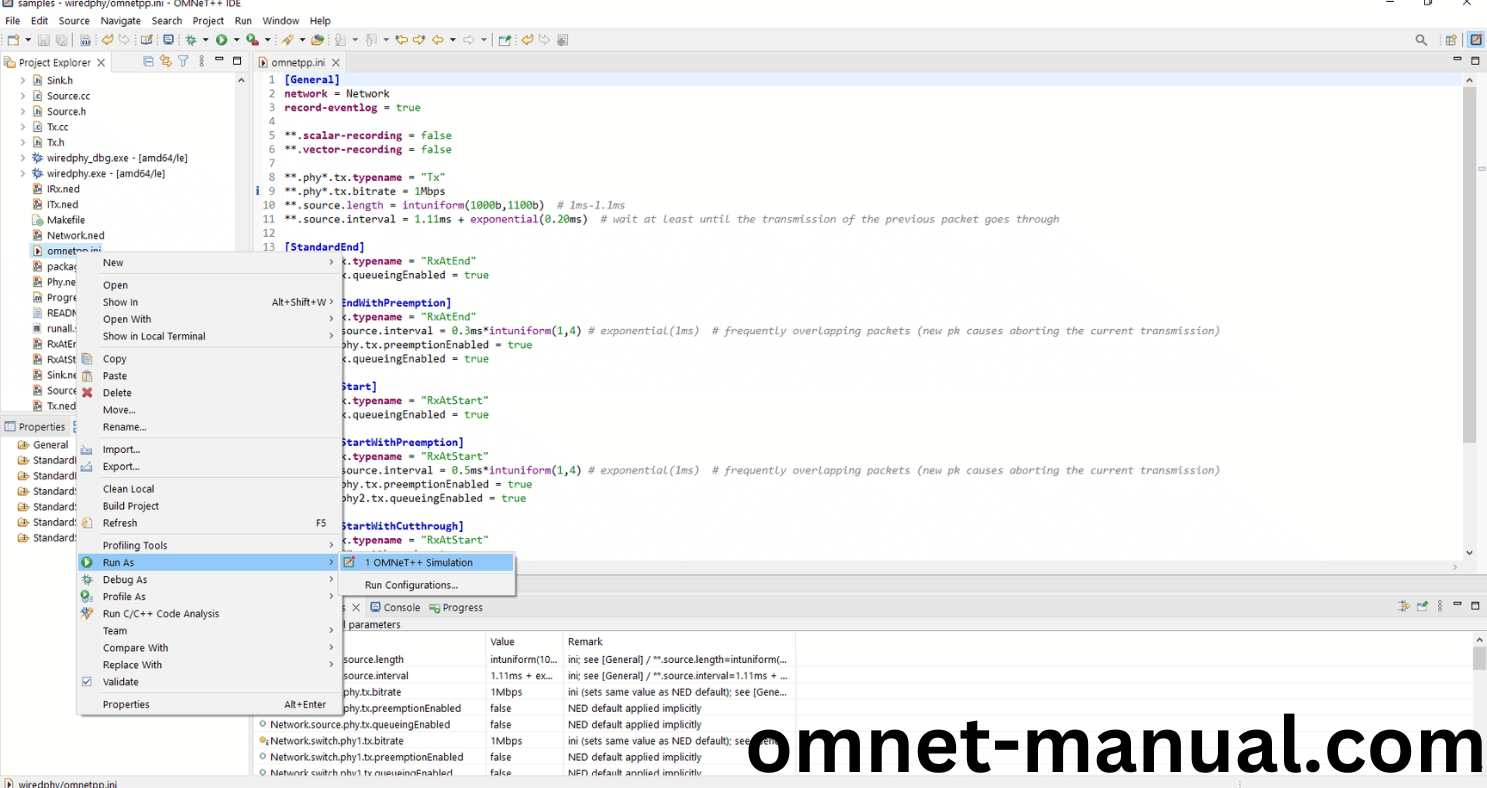Run the simulation using the green Run toolbar icon
The height and width of the screenshot is (788, 1487).
220,39
